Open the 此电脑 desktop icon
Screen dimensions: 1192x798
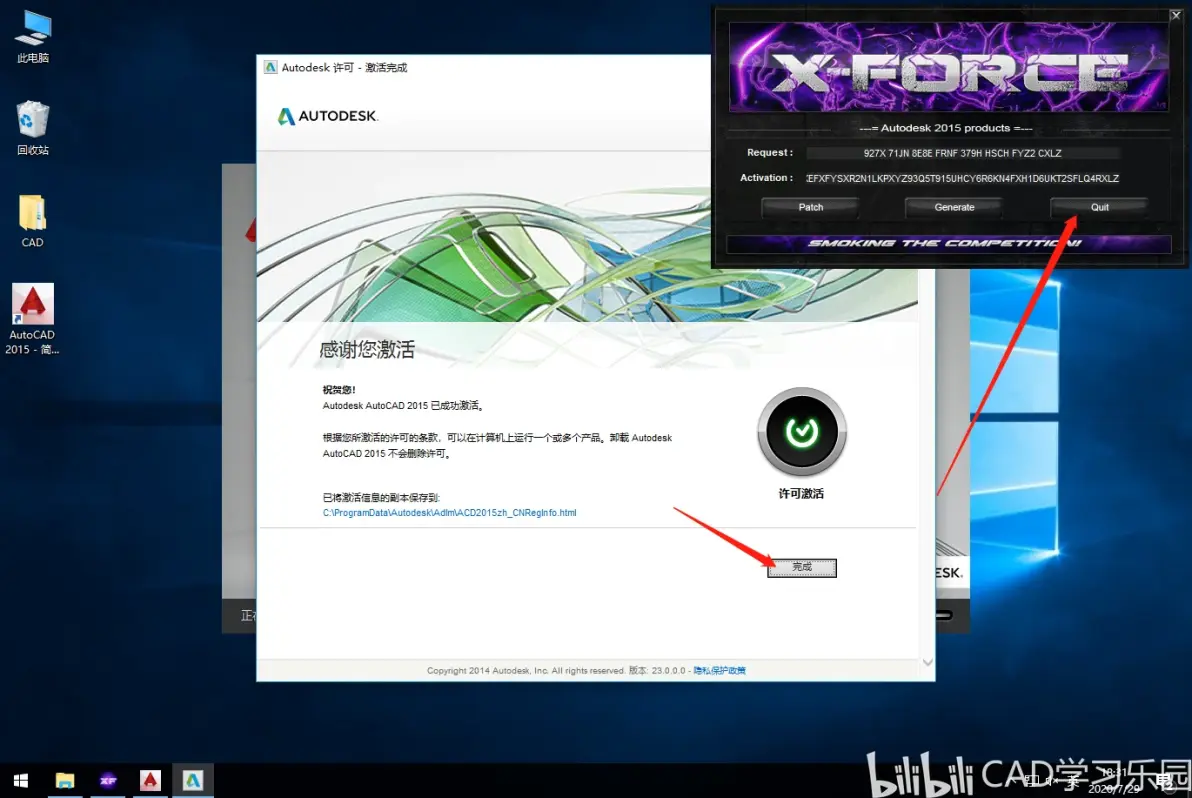pyautogui.click(x=33, y=36)
